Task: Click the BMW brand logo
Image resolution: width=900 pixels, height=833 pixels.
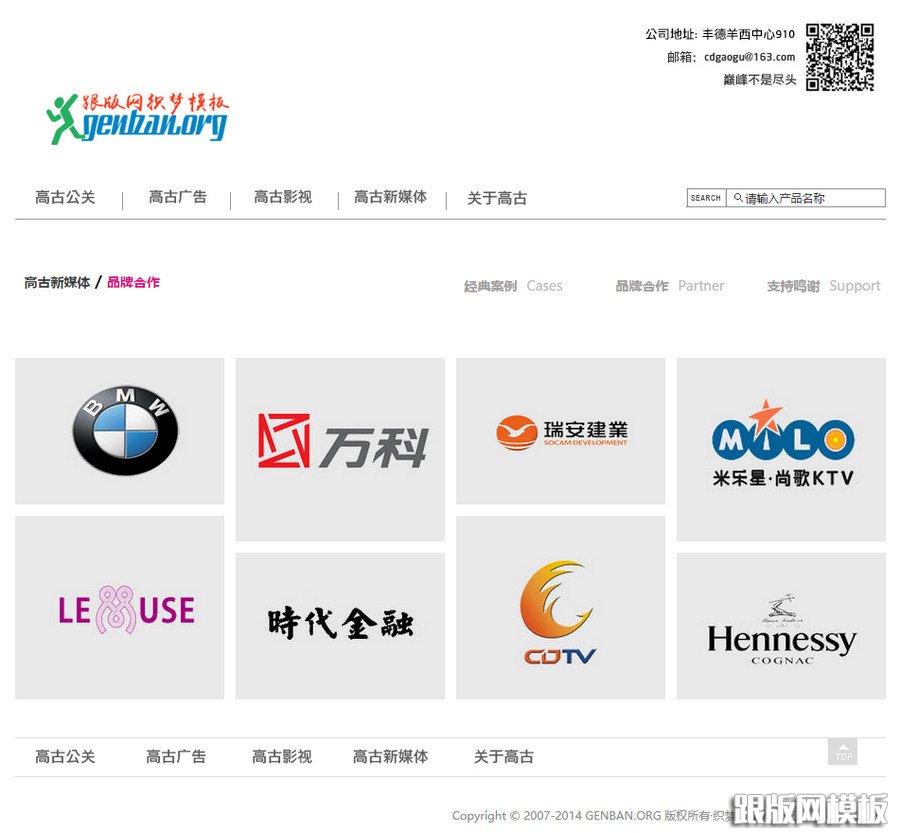Action: (x=119, y=430)
